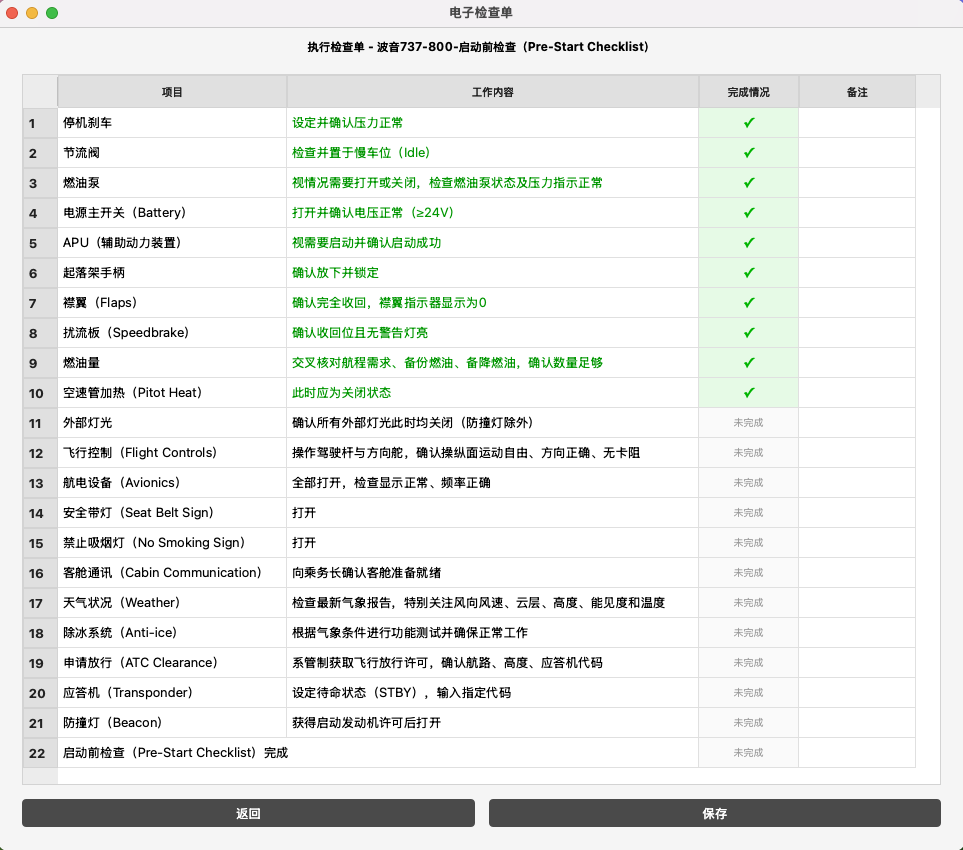Click the 返回 button
This screenshot has width=963, height=850.
(248, 813)
